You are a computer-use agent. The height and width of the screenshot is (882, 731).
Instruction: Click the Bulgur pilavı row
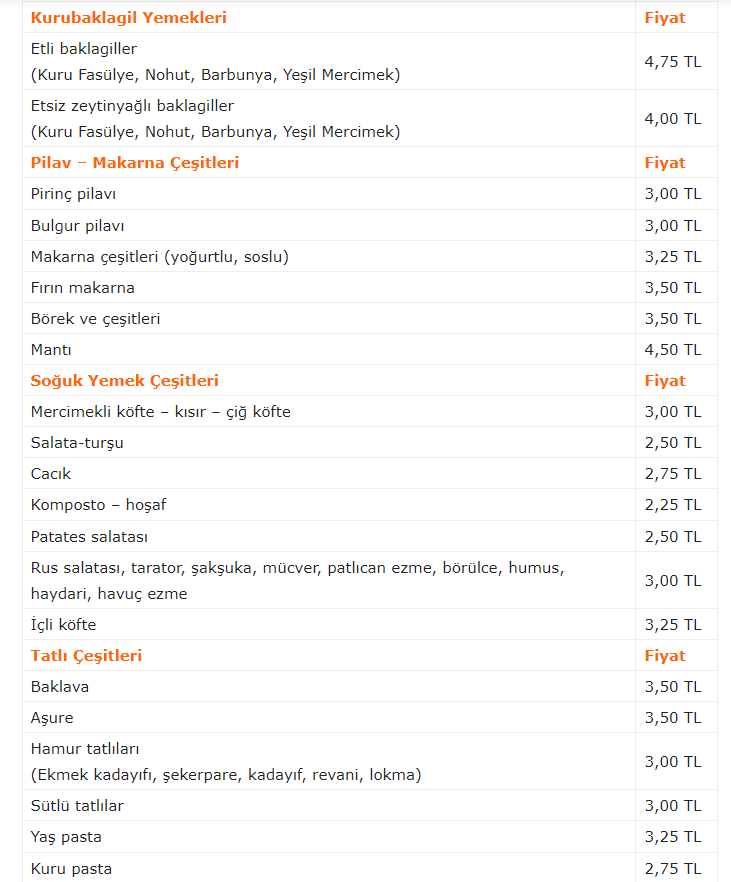[x=78, y=225]
